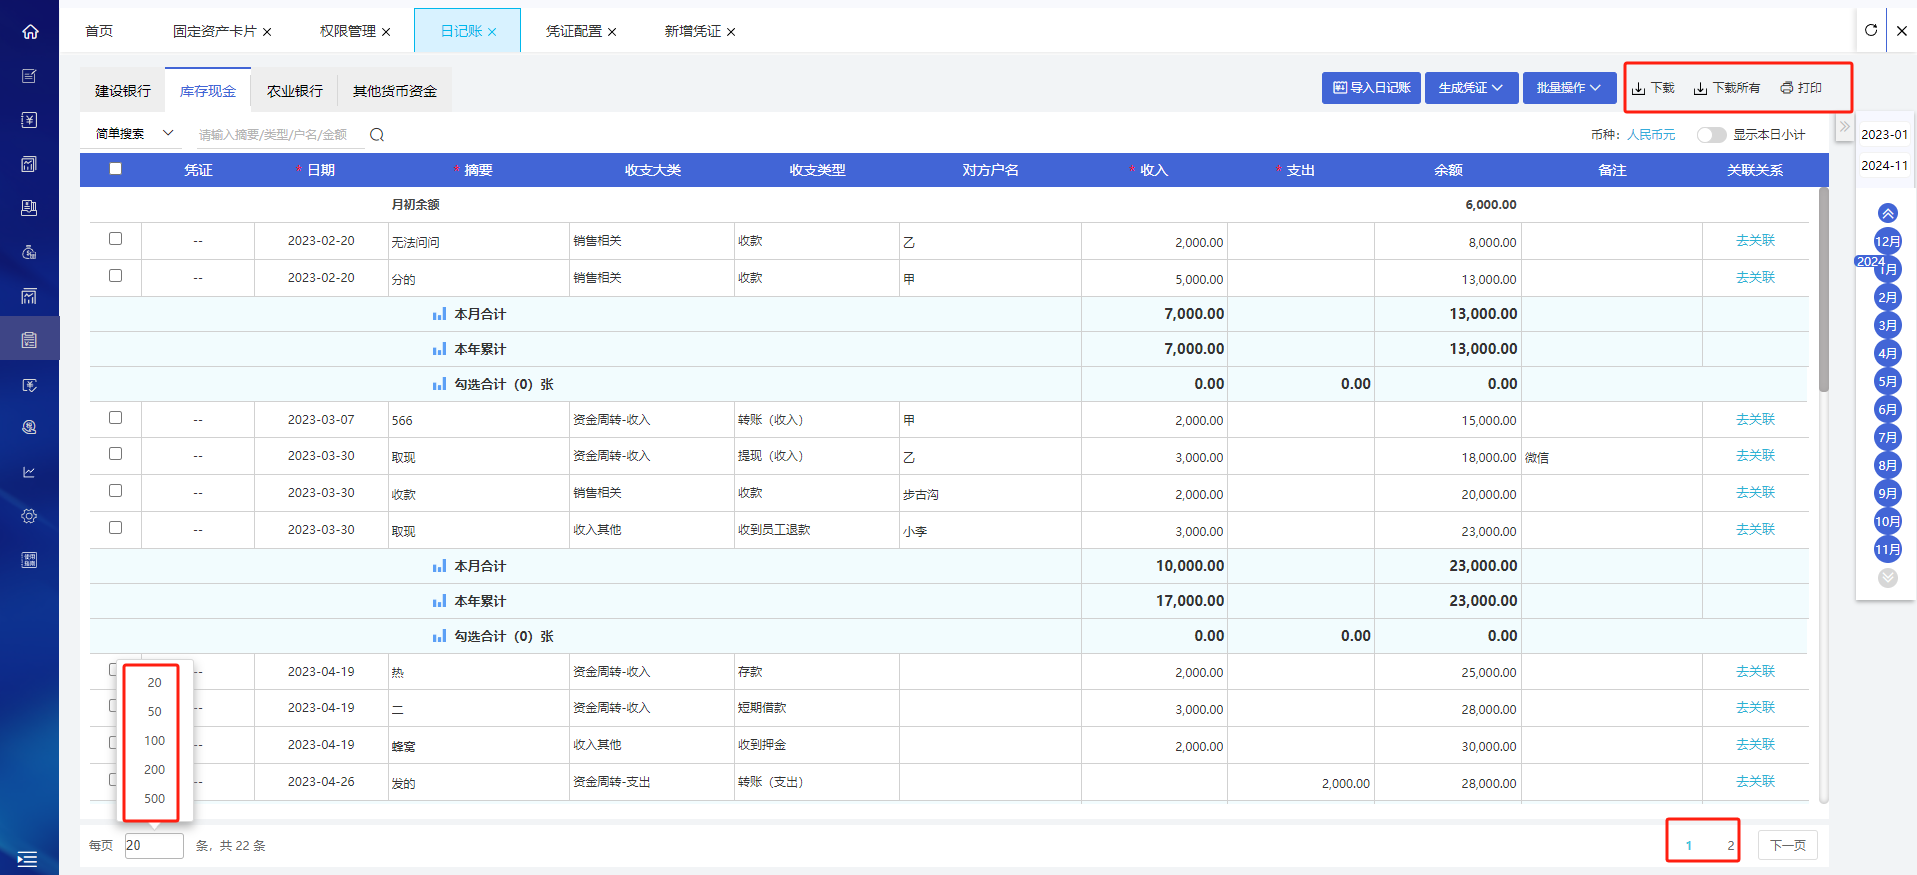
Task: Click the gear settings icon in sidebar
Action: click(x=30, y=516)
